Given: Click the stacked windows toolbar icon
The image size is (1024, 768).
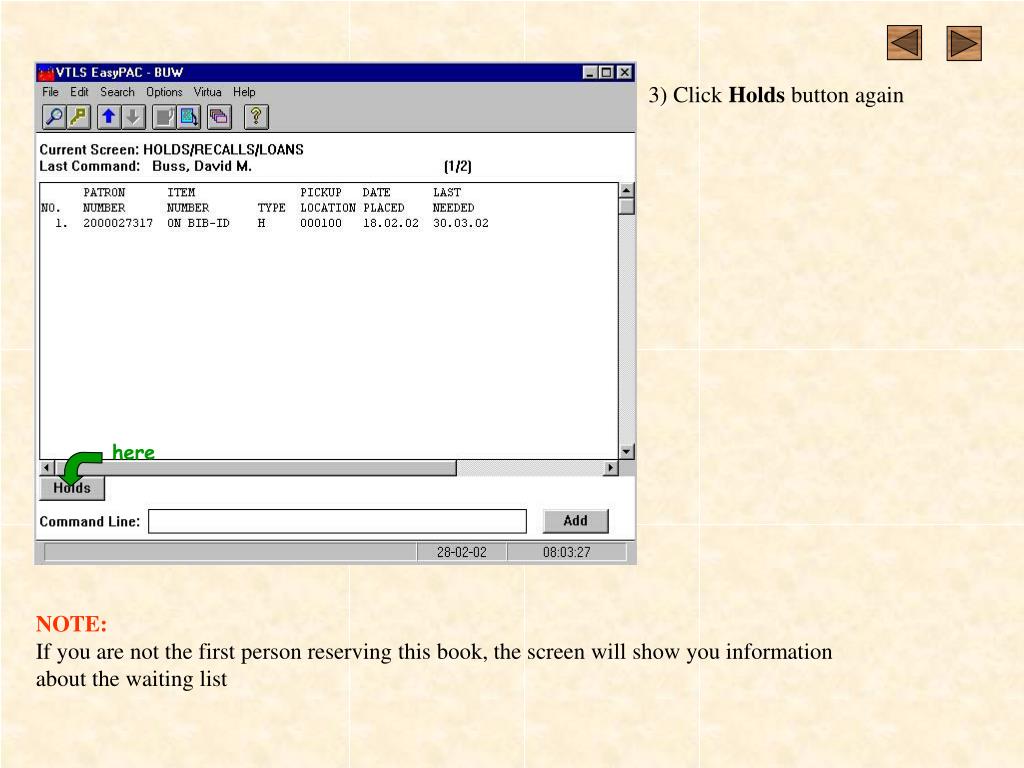Looking at the screenshot, I should pyautogui.click(x=219, y=117).
